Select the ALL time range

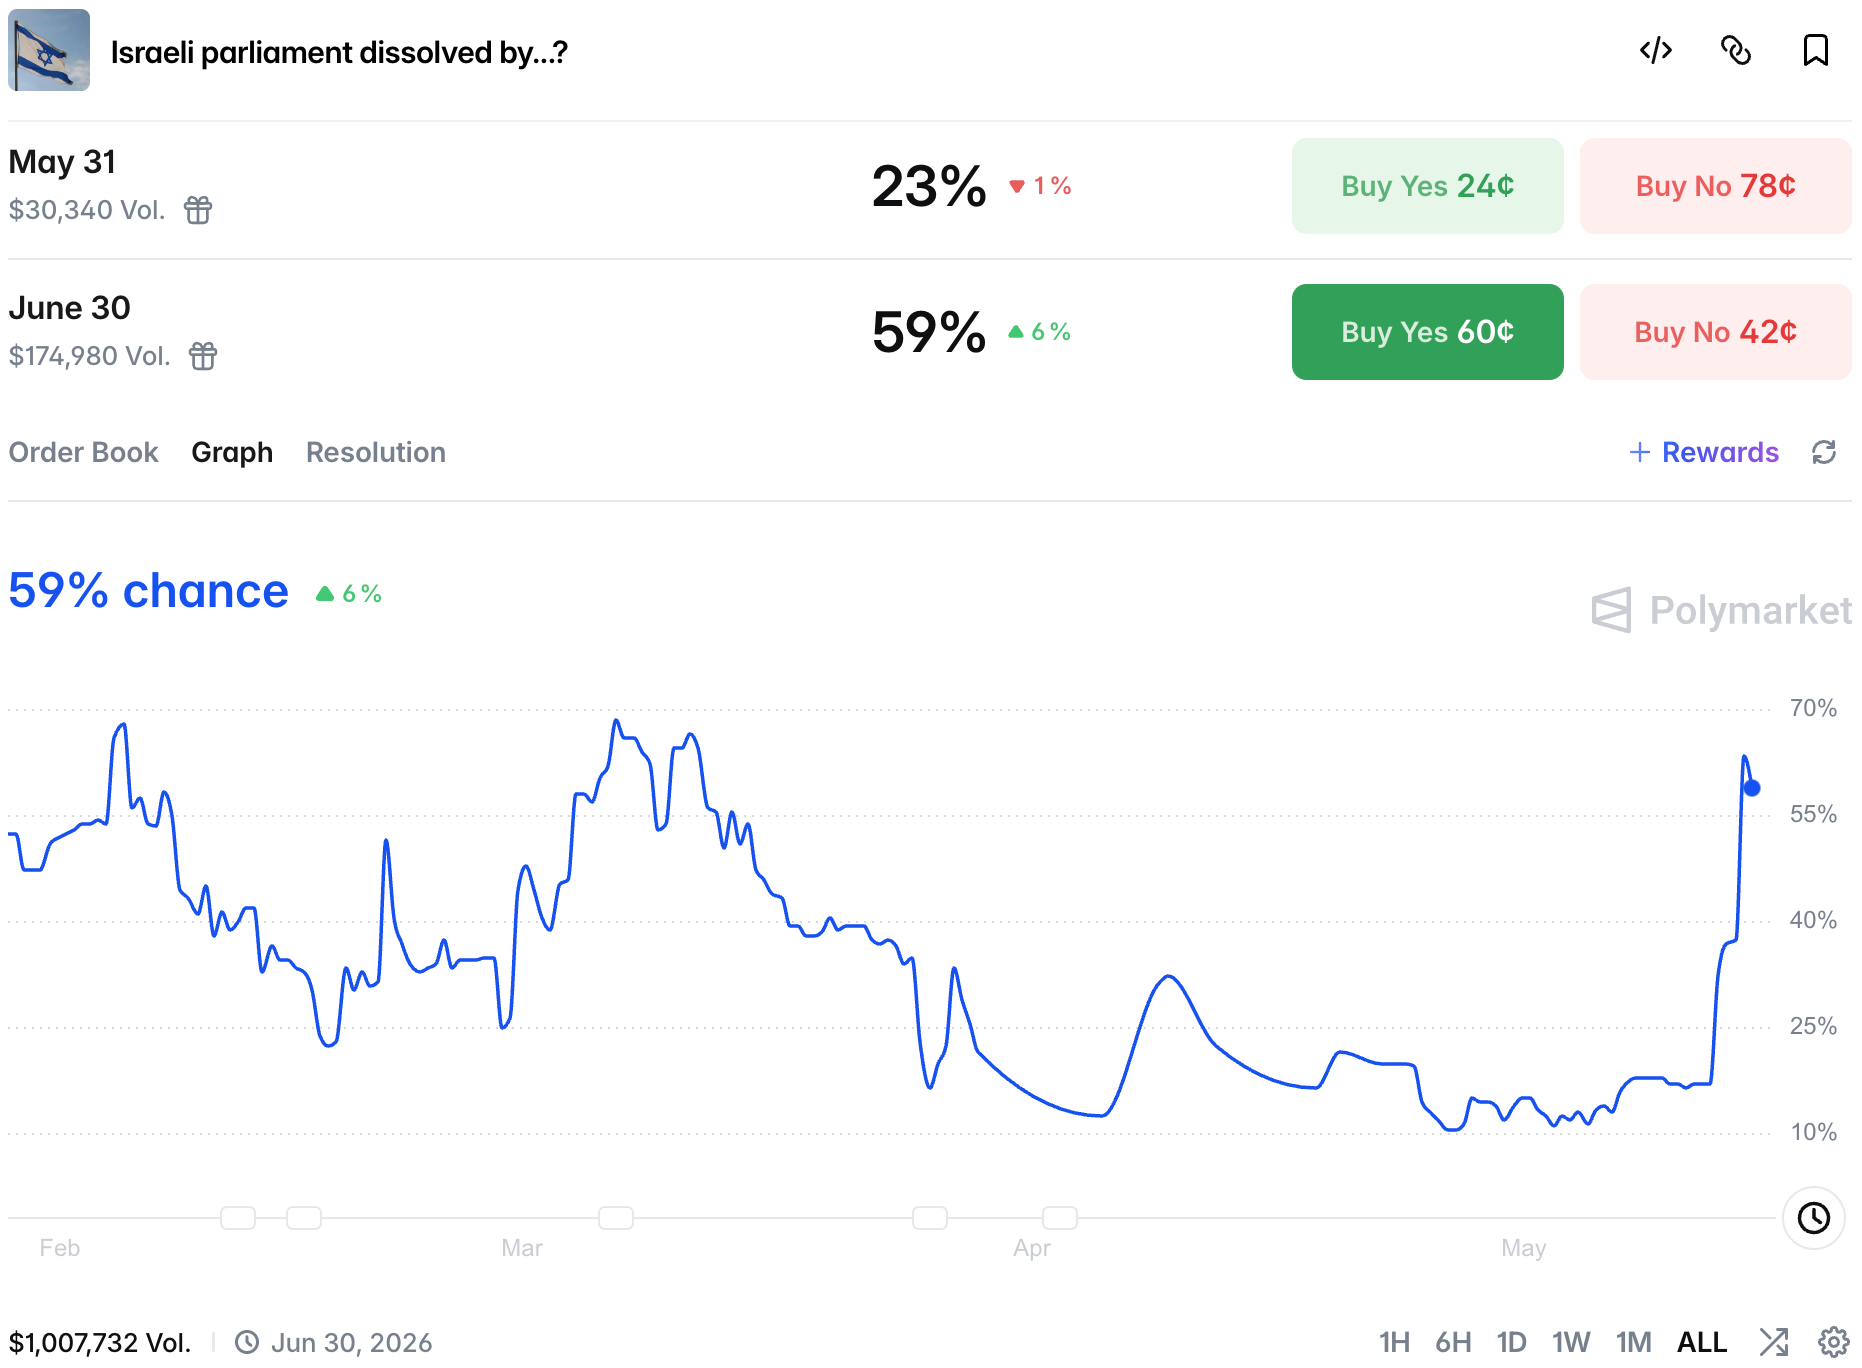click(x=1702, y=1342)
